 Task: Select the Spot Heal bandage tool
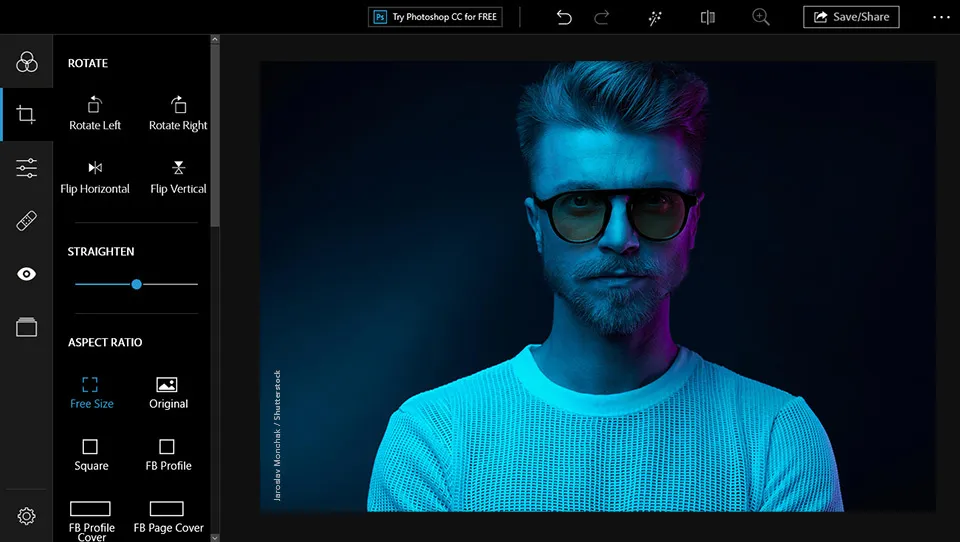(x=26, y=221)
